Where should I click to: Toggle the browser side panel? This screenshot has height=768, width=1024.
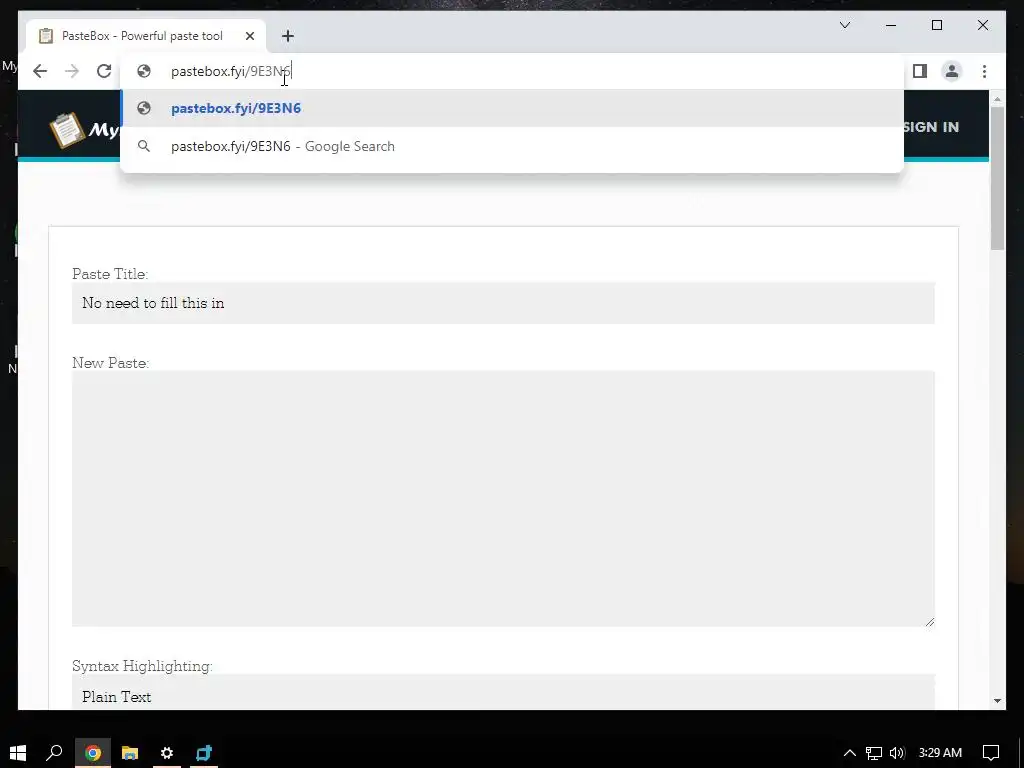pyautogui.click(x=920, y=71)
